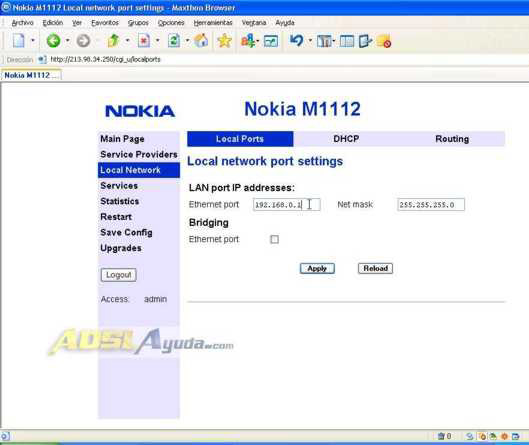Click the tile windows layout icon
The image size is (529, 445).
pyautogui.click(x=324, y=41)
